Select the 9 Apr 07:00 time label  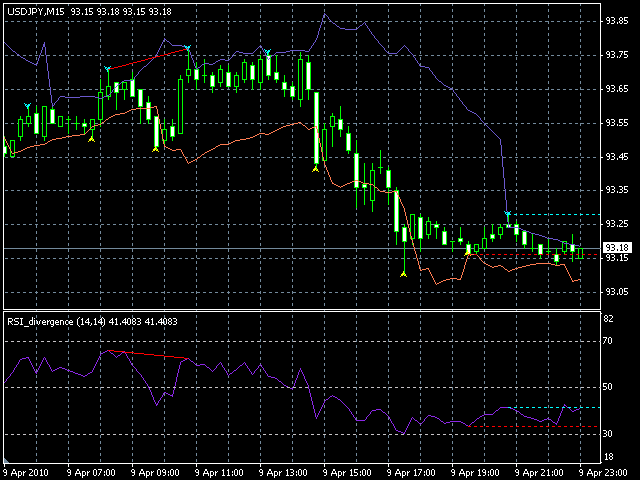point(91,473)
